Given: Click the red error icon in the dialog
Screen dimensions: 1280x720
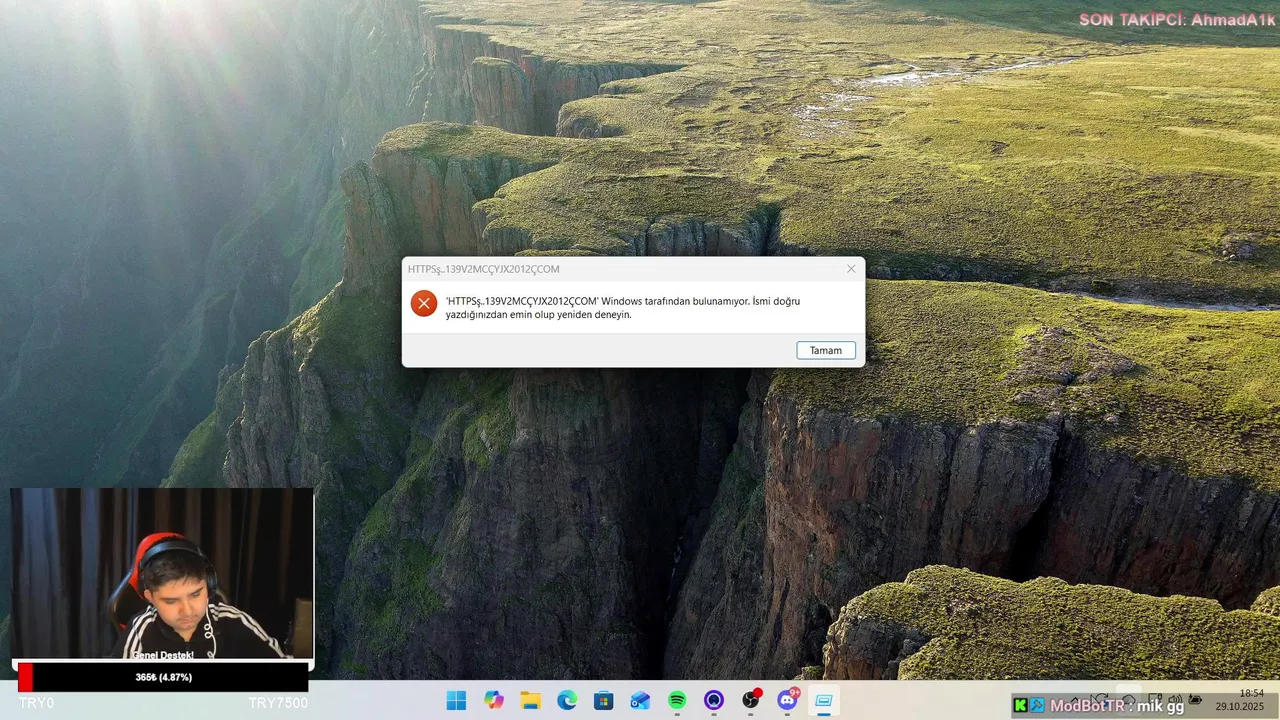Looking at the screenshot, I should tap(424, 303).
